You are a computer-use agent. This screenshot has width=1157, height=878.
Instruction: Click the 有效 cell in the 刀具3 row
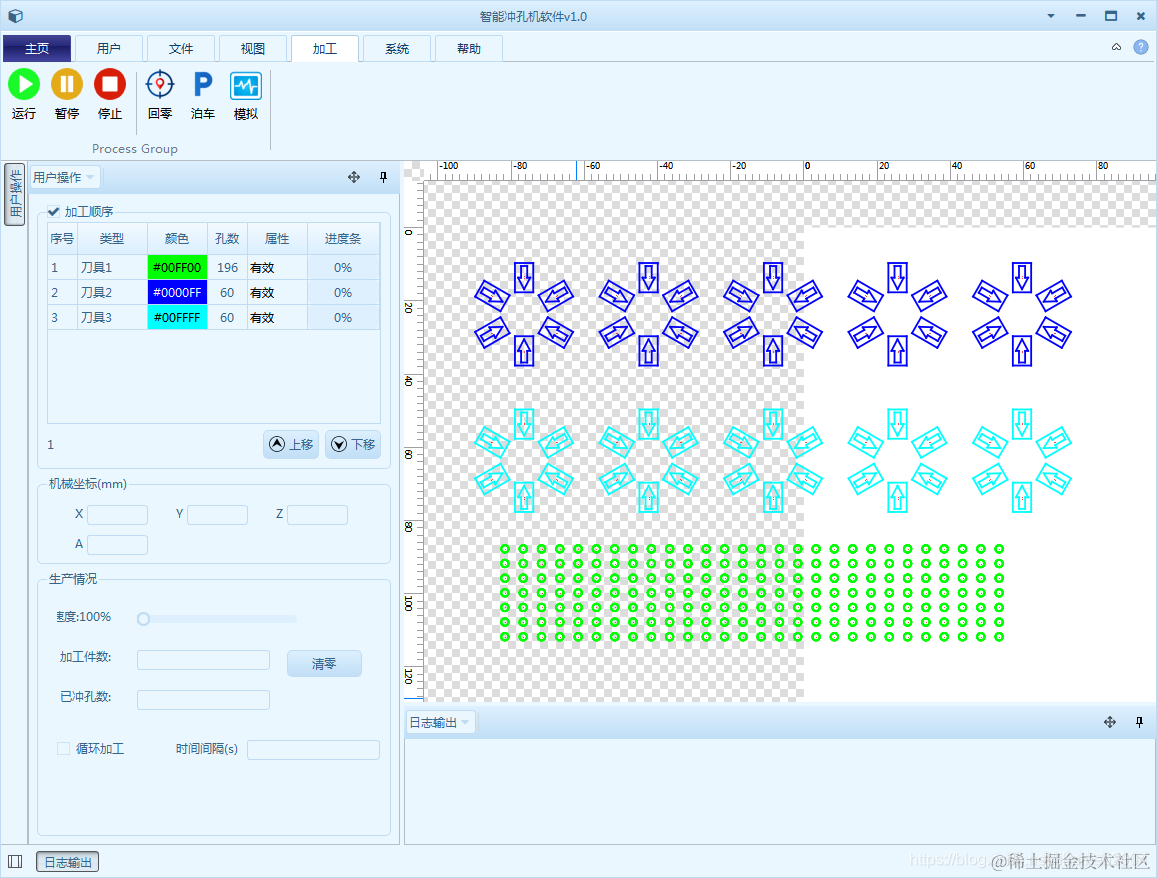click(x=277, y=317)
